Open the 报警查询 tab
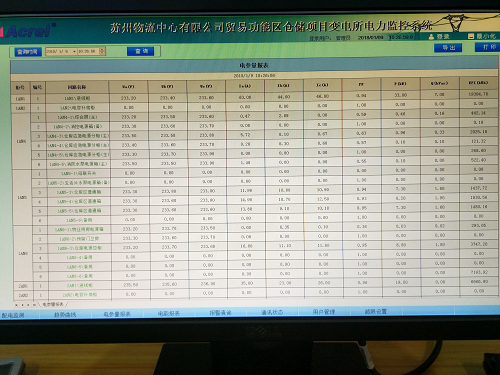Image resolution: width=500 pixels, height=375 pixels. coord(221,313)
